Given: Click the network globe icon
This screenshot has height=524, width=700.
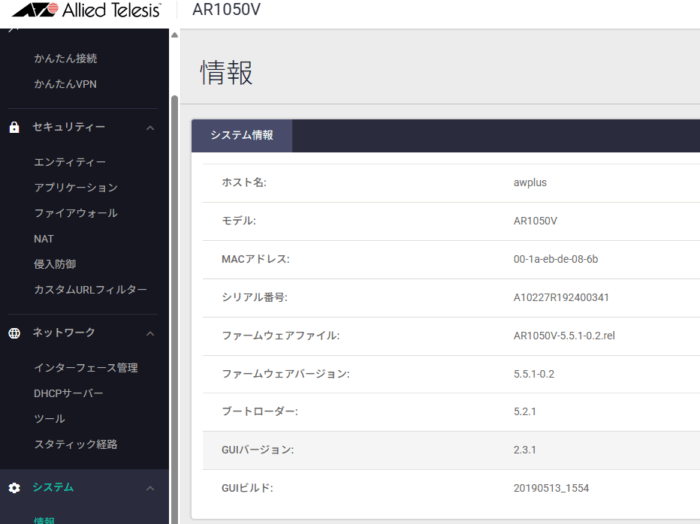Looking at the screenshot, I should 14,332.
